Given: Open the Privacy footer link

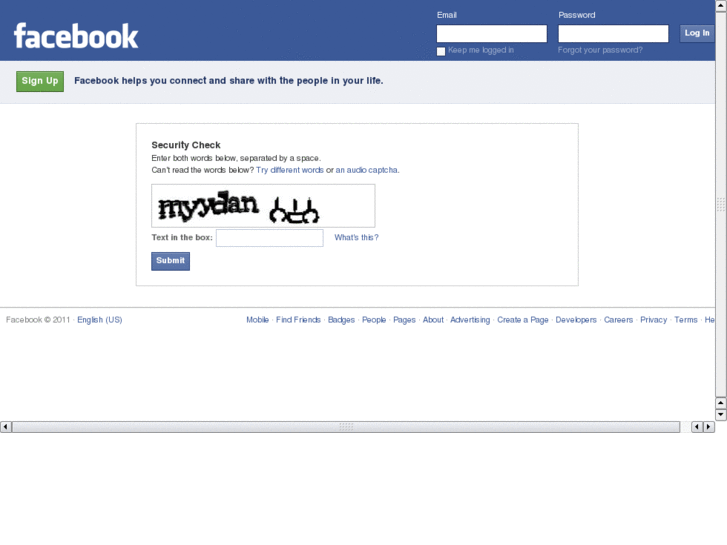Looking at the screenshot, I should tap(653, 320).
